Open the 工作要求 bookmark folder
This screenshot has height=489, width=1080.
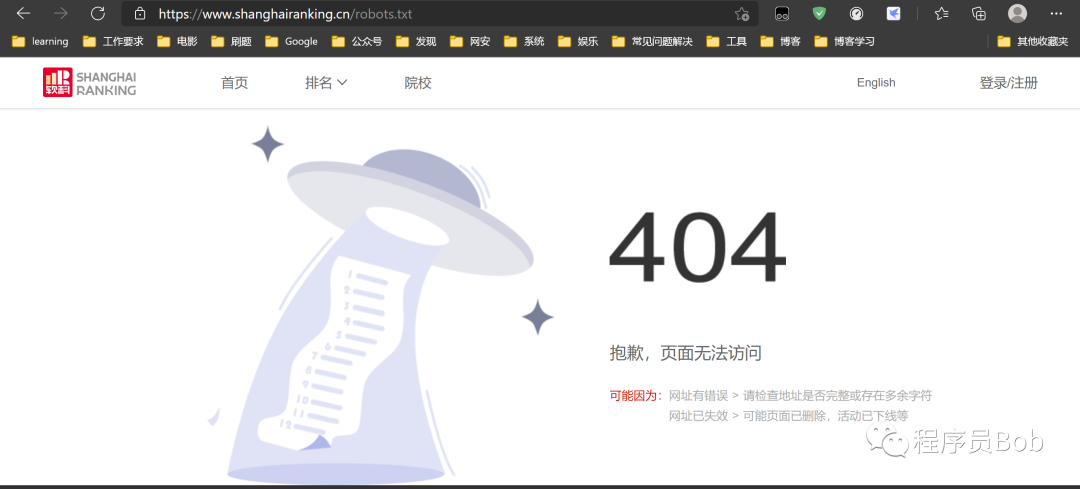(x=114, y=41)
